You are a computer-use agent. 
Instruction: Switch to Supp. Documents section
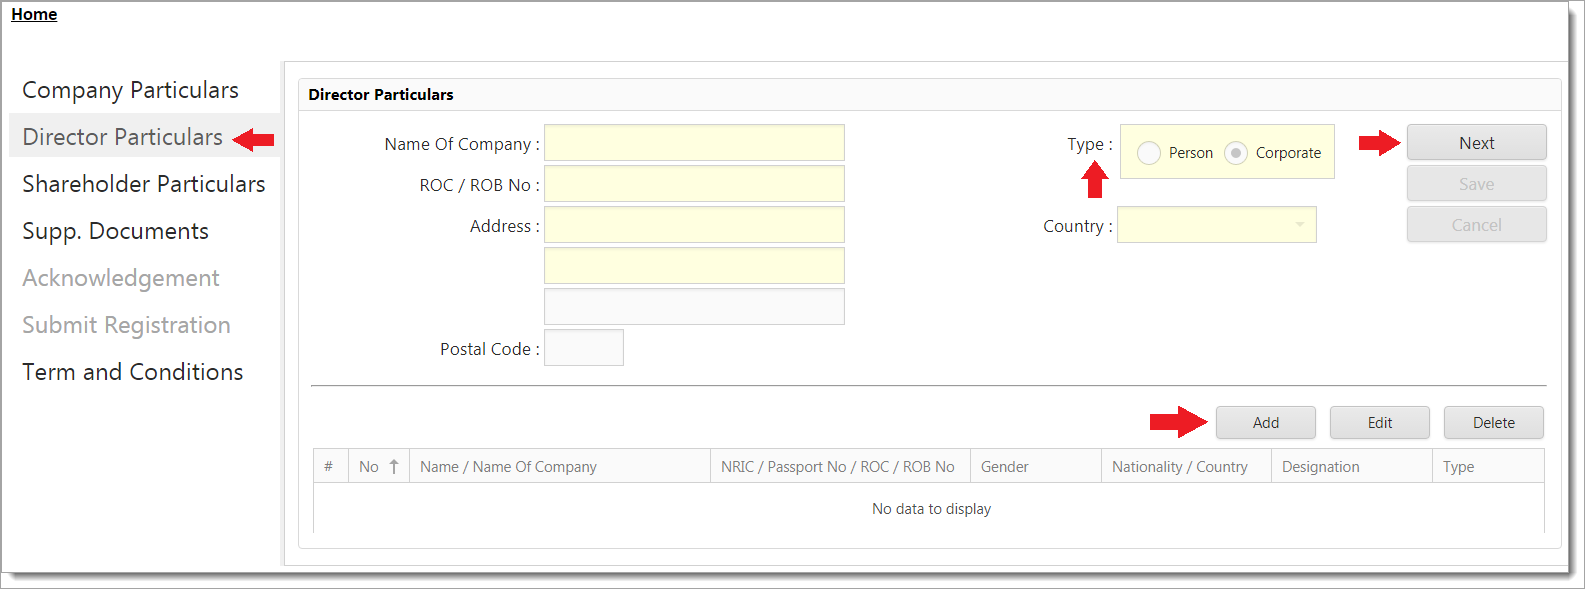(x=115, y=231)
